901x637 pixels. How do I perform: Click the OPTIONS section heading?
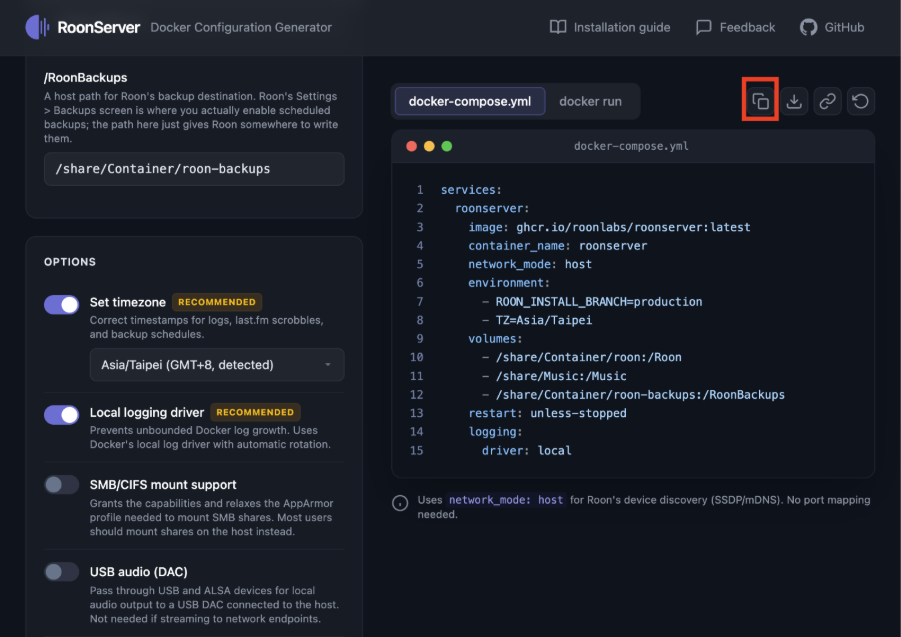point(70,262)
